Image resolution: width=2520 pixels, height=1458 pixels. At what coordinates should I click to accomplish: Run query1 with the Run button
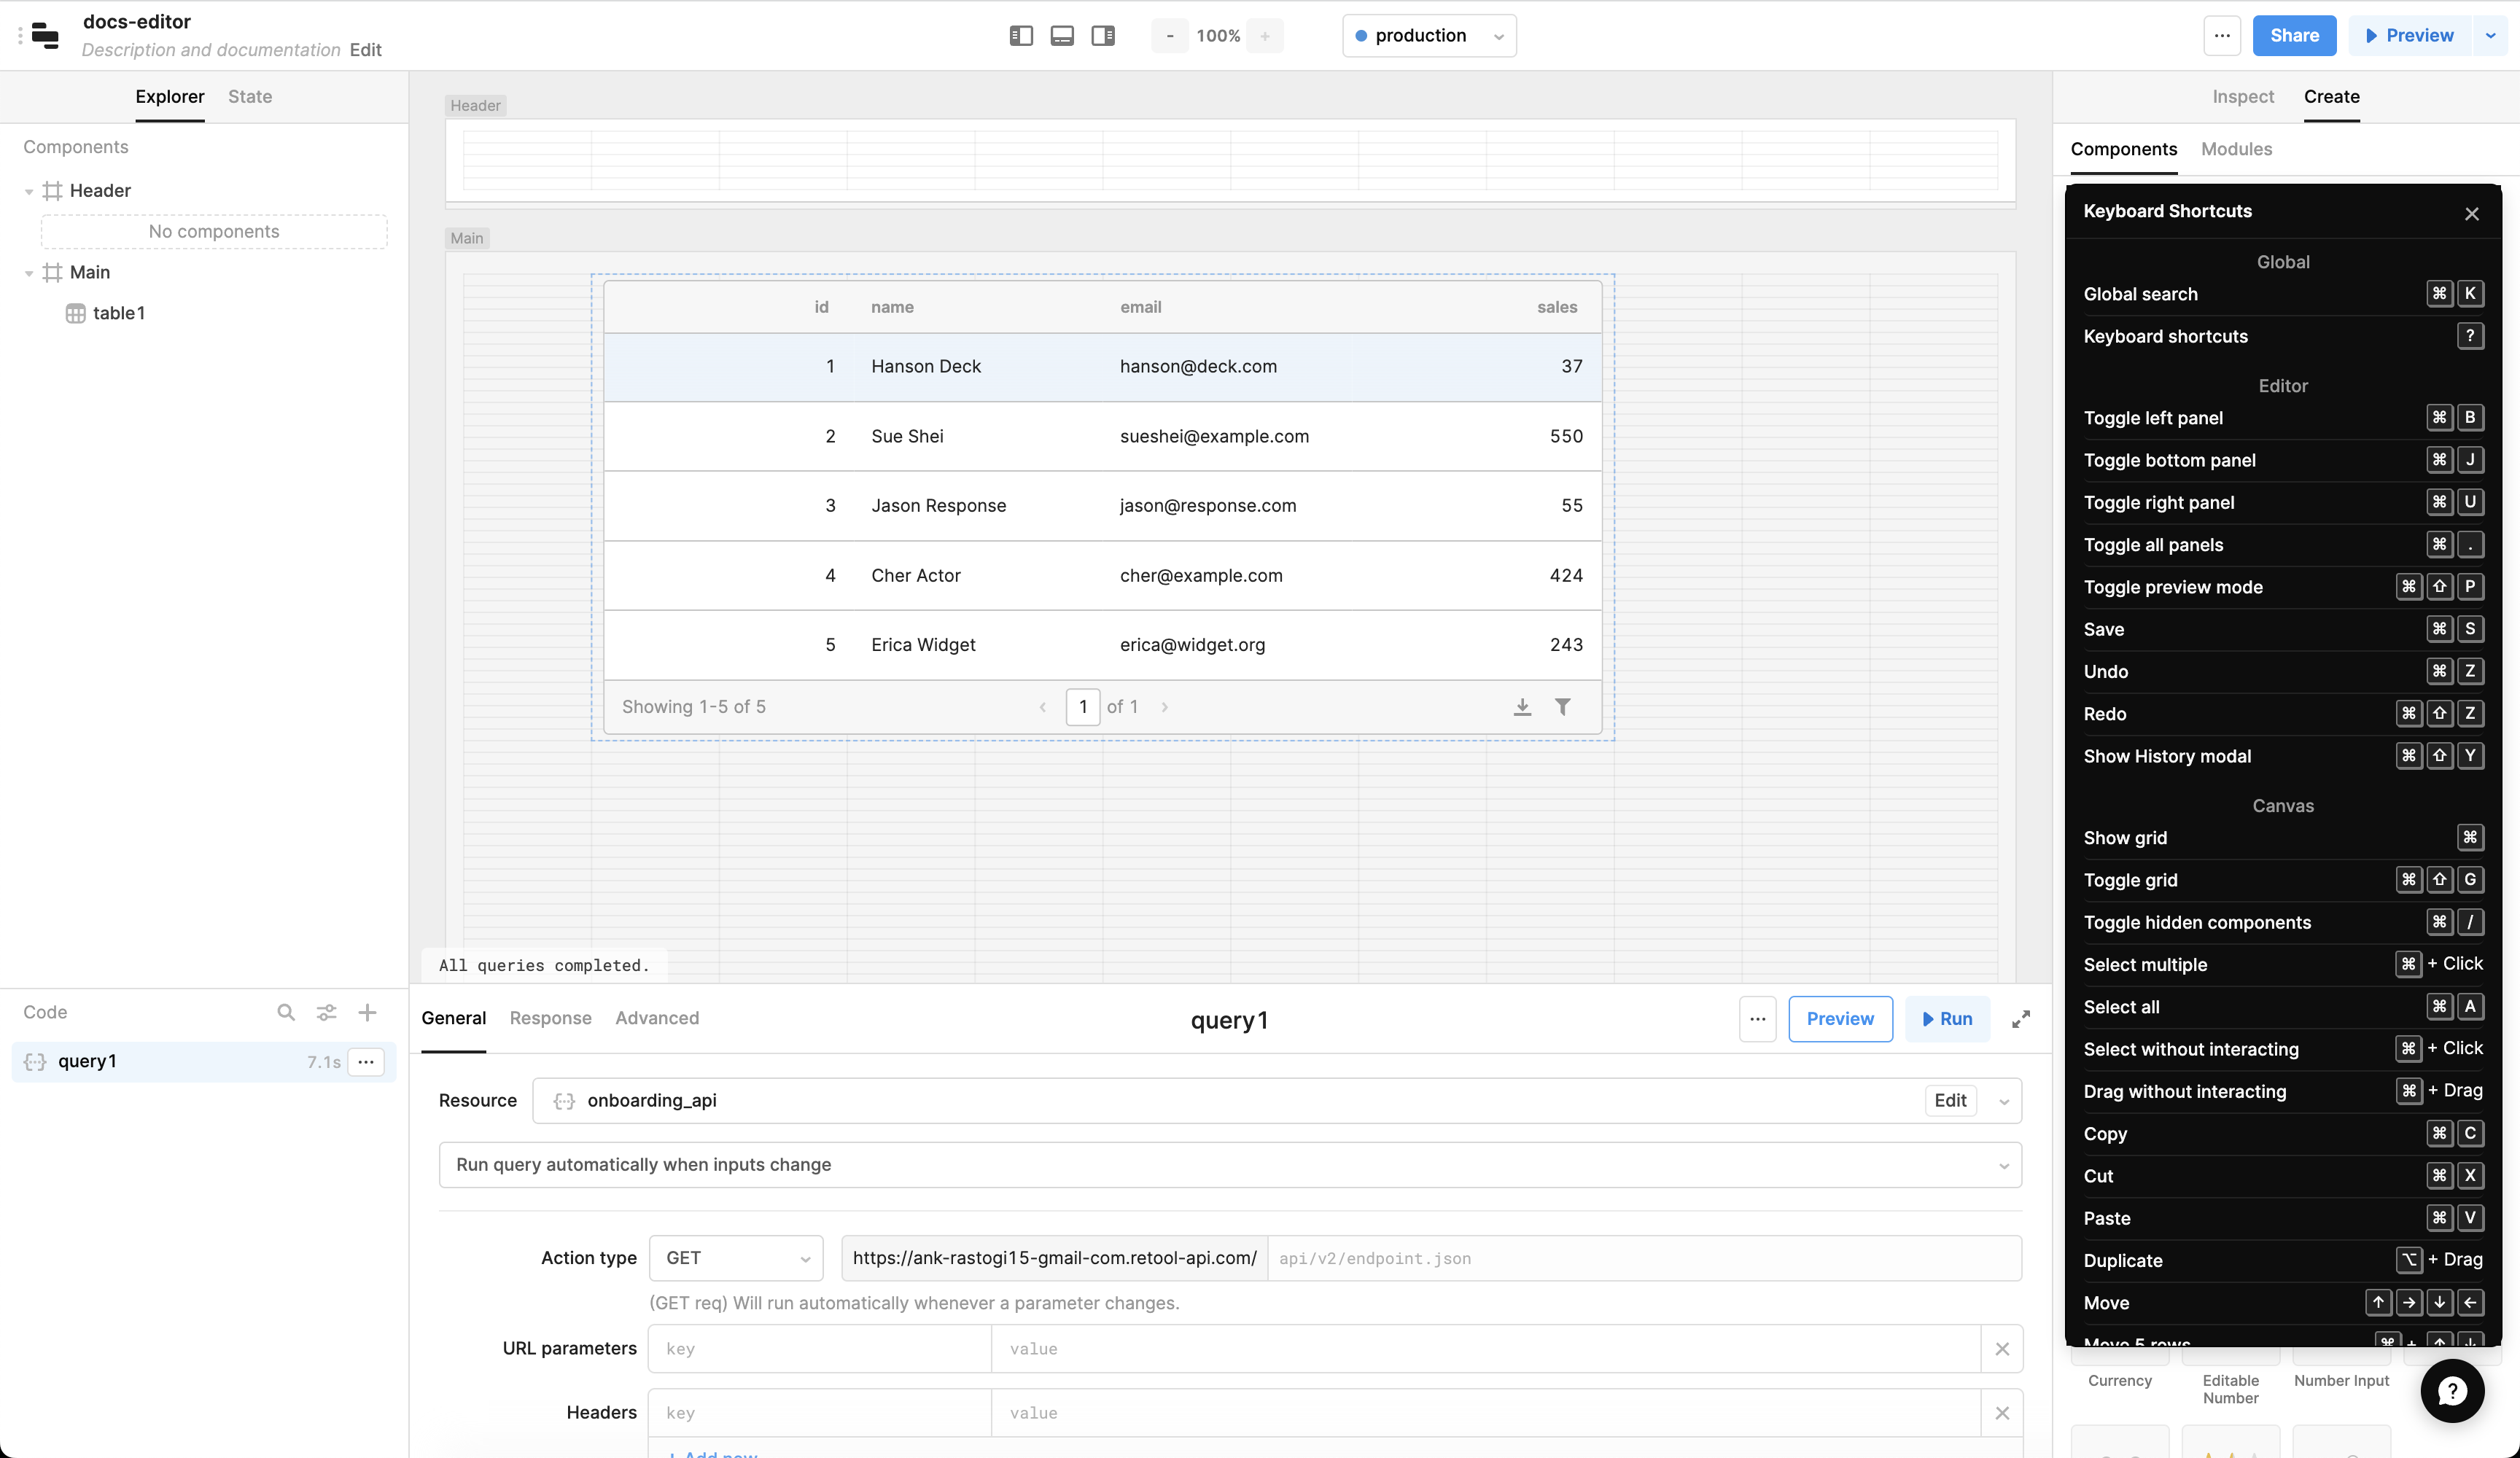[x=1947, y=1019]
